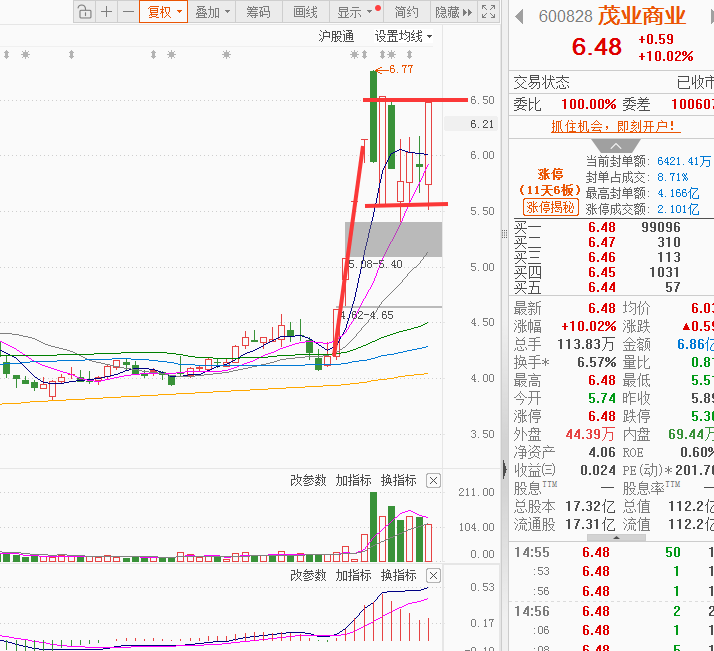The image size is (714, 651).
Task: Click the 筹码 toolbar button
Action: (259, 12)
